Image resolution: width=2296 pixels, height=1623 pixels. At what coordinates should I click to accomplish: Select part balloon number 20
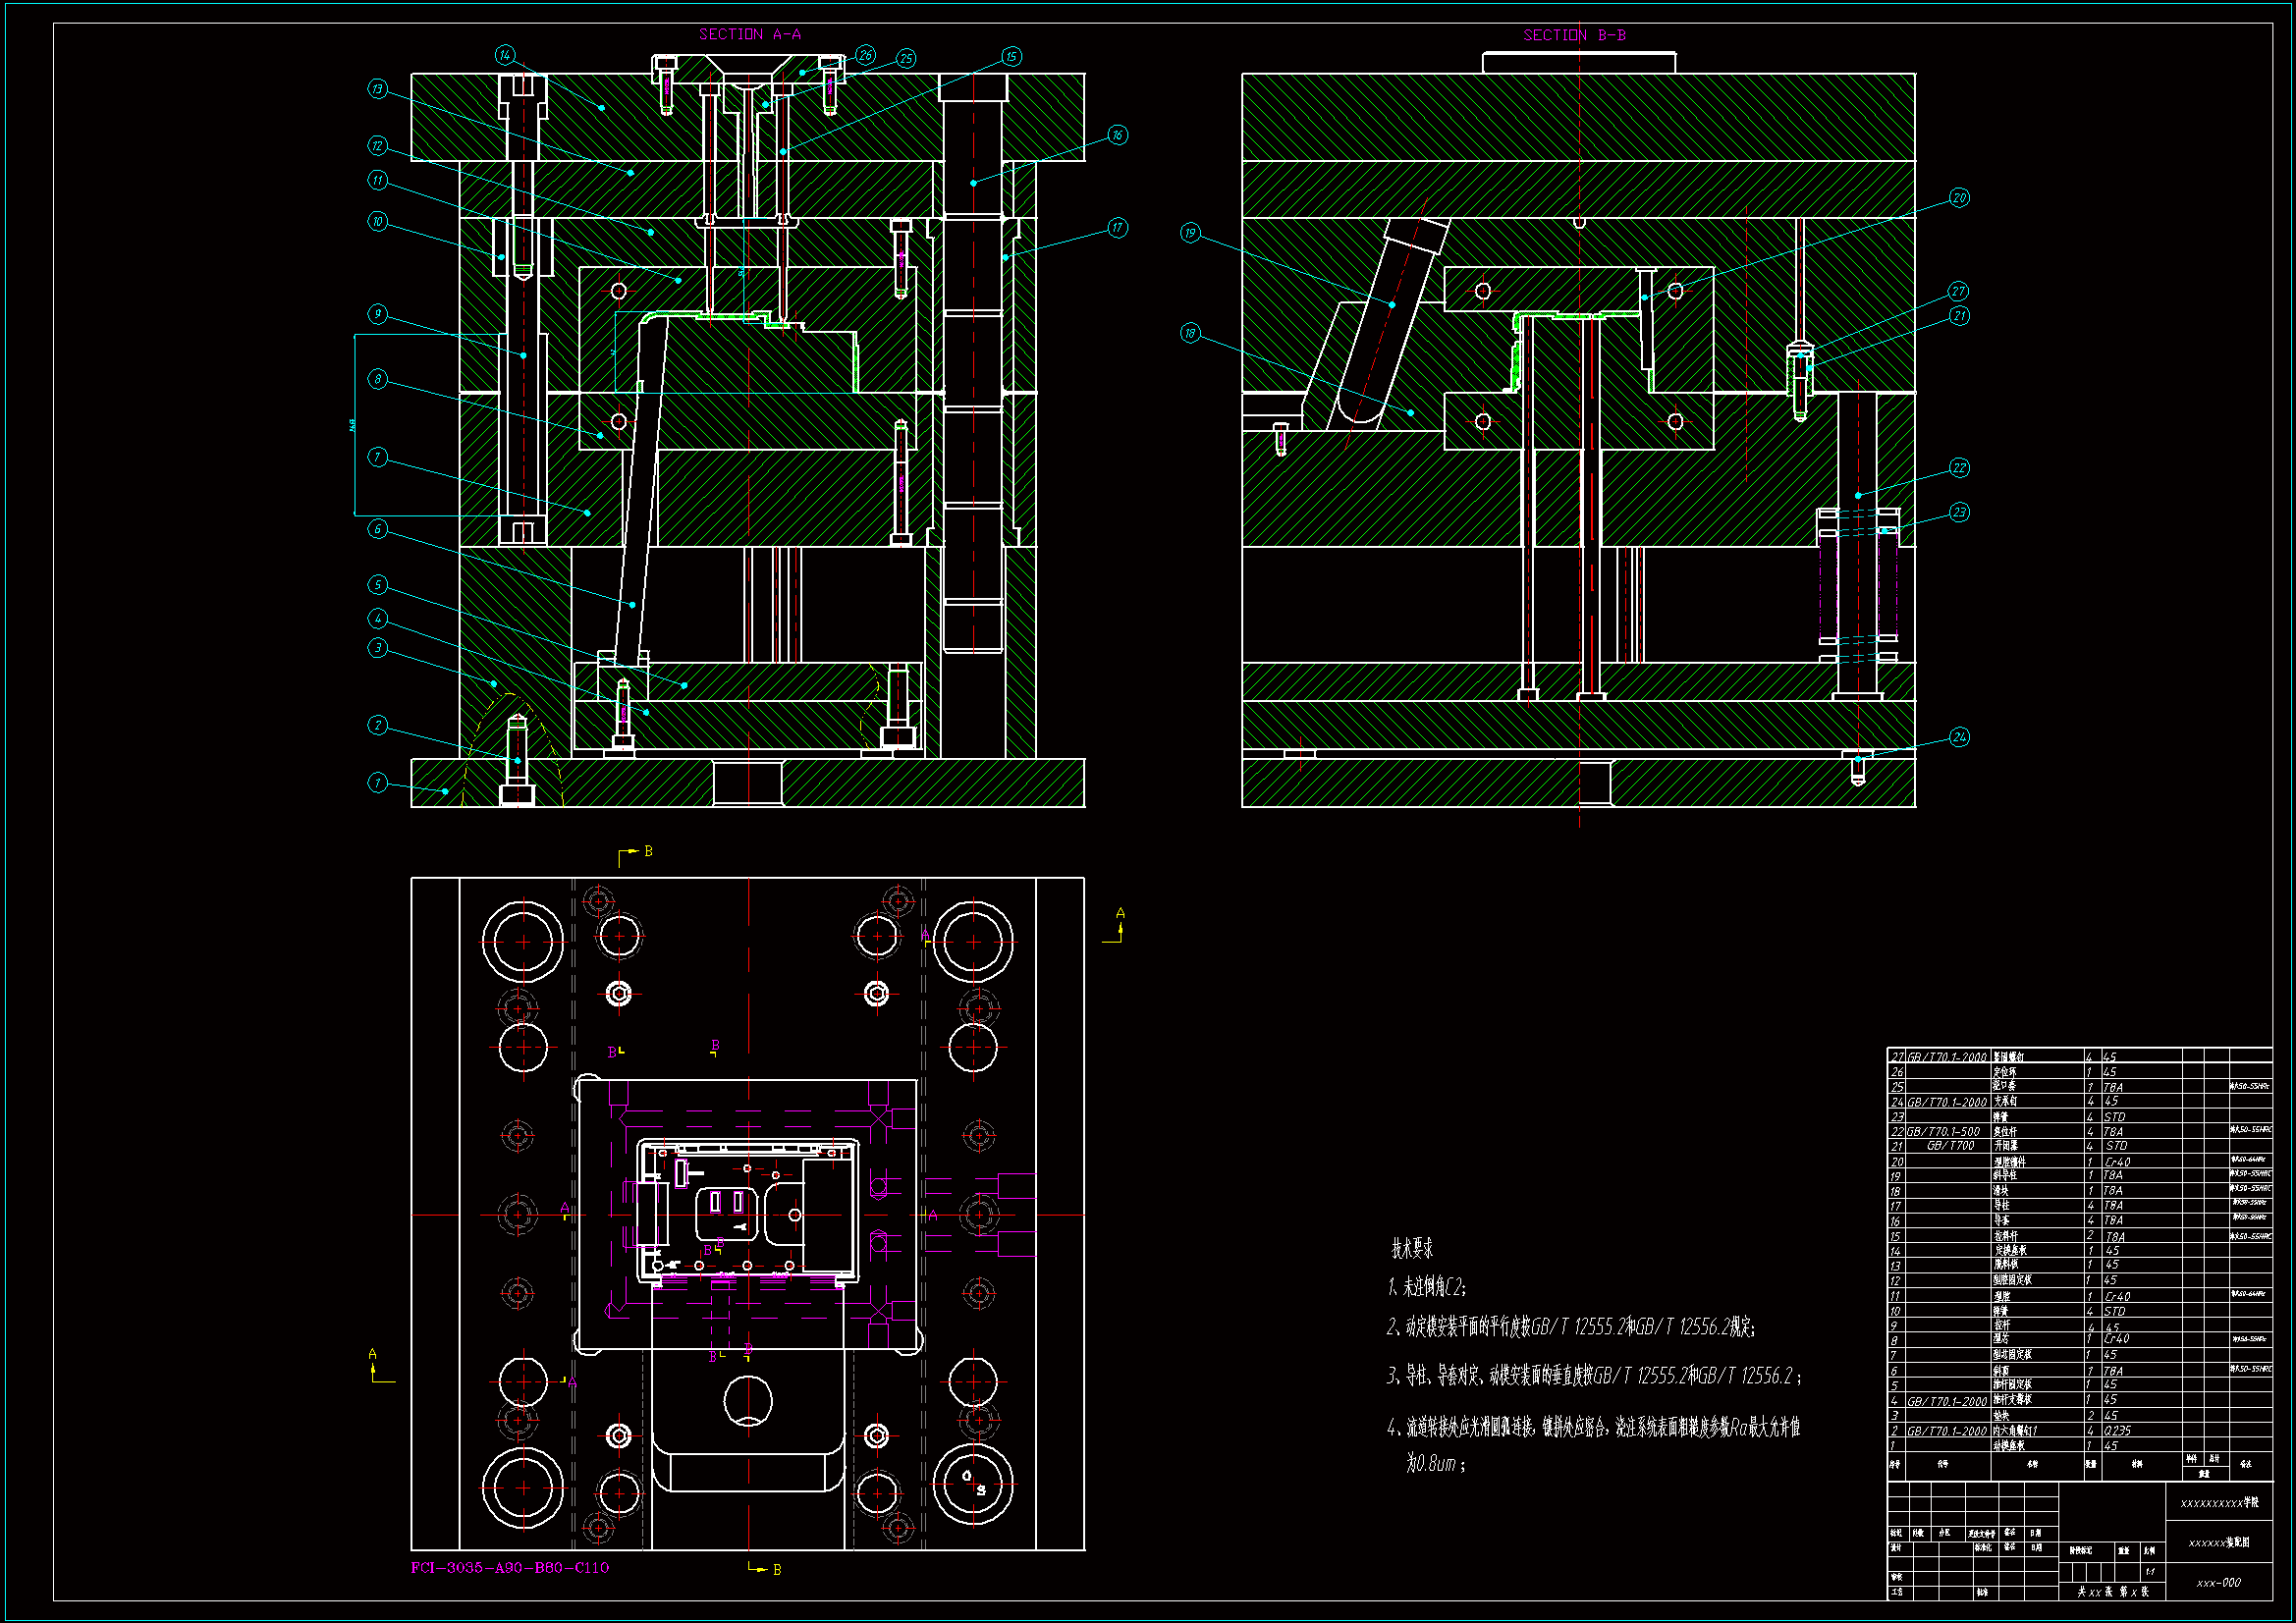(1958, 198)
